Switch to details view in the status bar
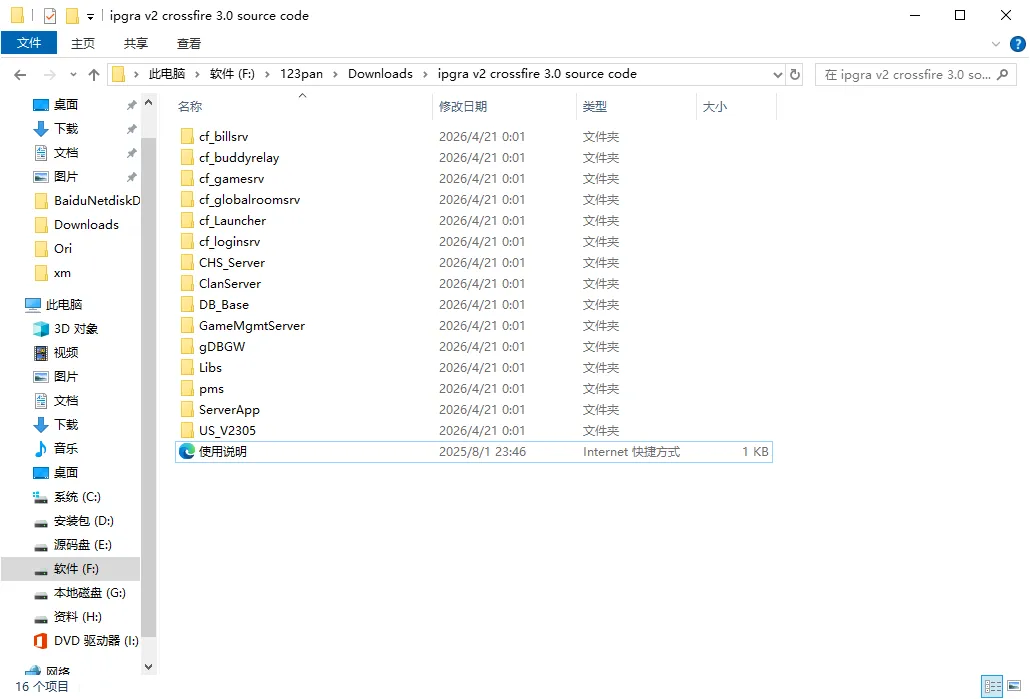Image resolution: width=1030 pixels, height=699 pixels. (992, 686)
